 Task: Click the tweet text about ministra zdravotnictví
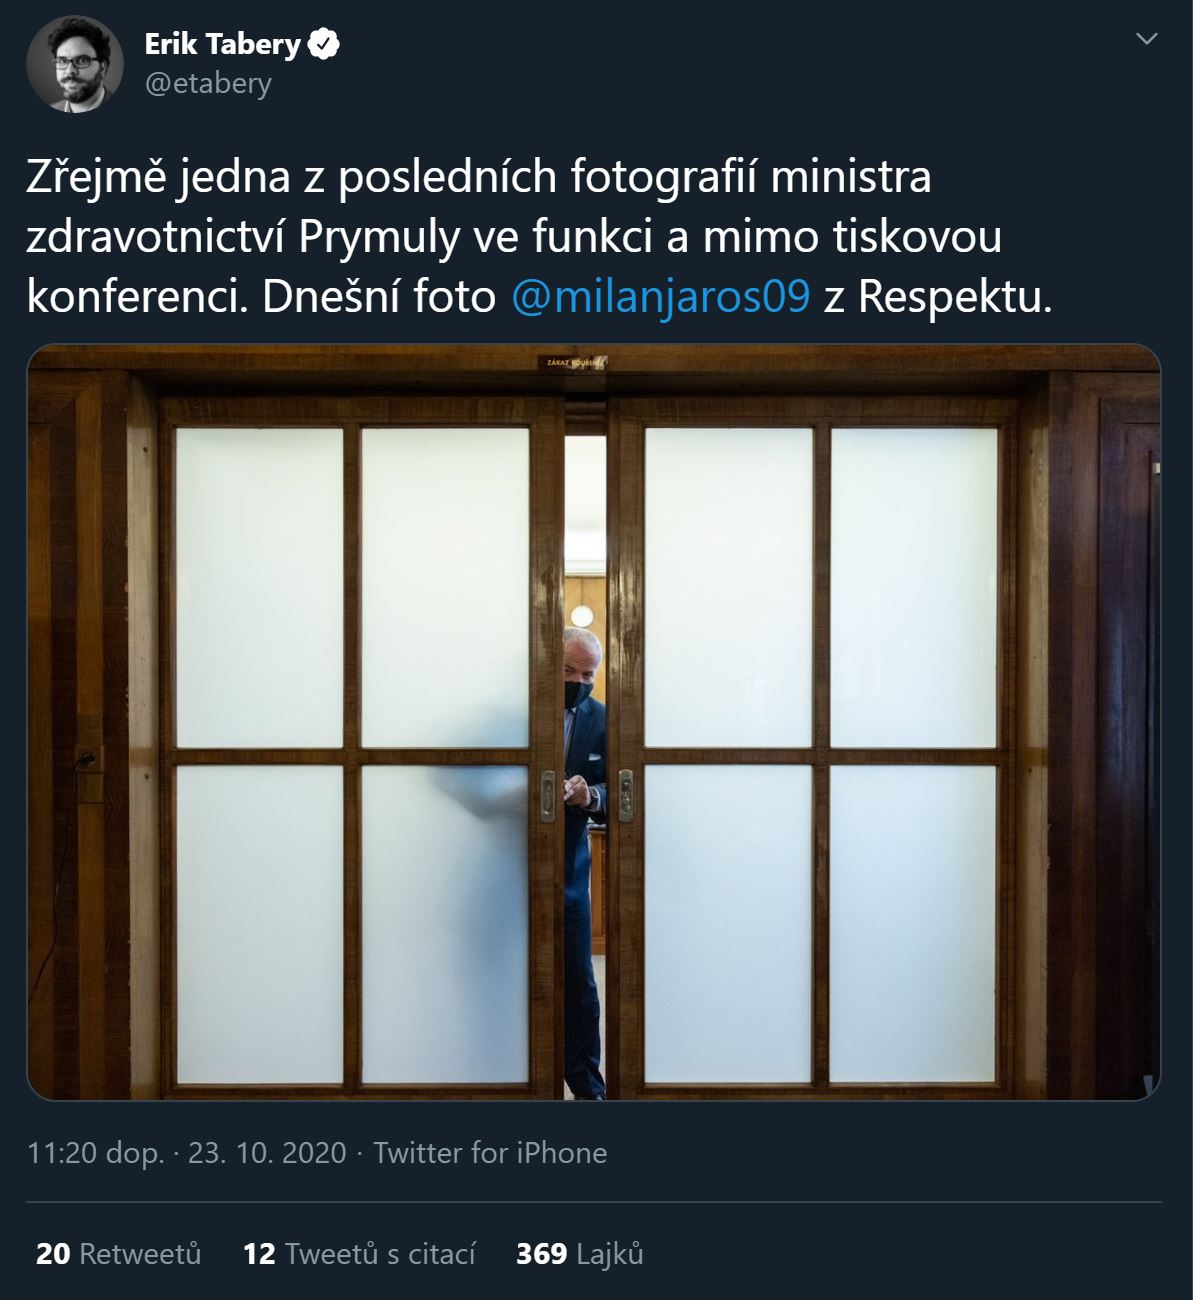click(540, 237)
